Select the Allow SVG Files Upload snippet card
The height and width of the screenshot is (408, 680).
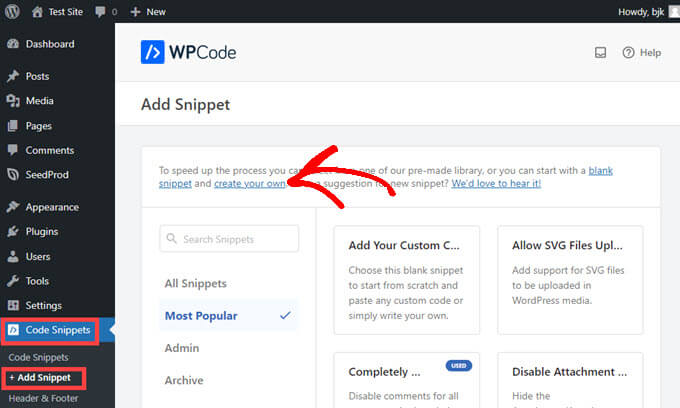tap(570, 279)
